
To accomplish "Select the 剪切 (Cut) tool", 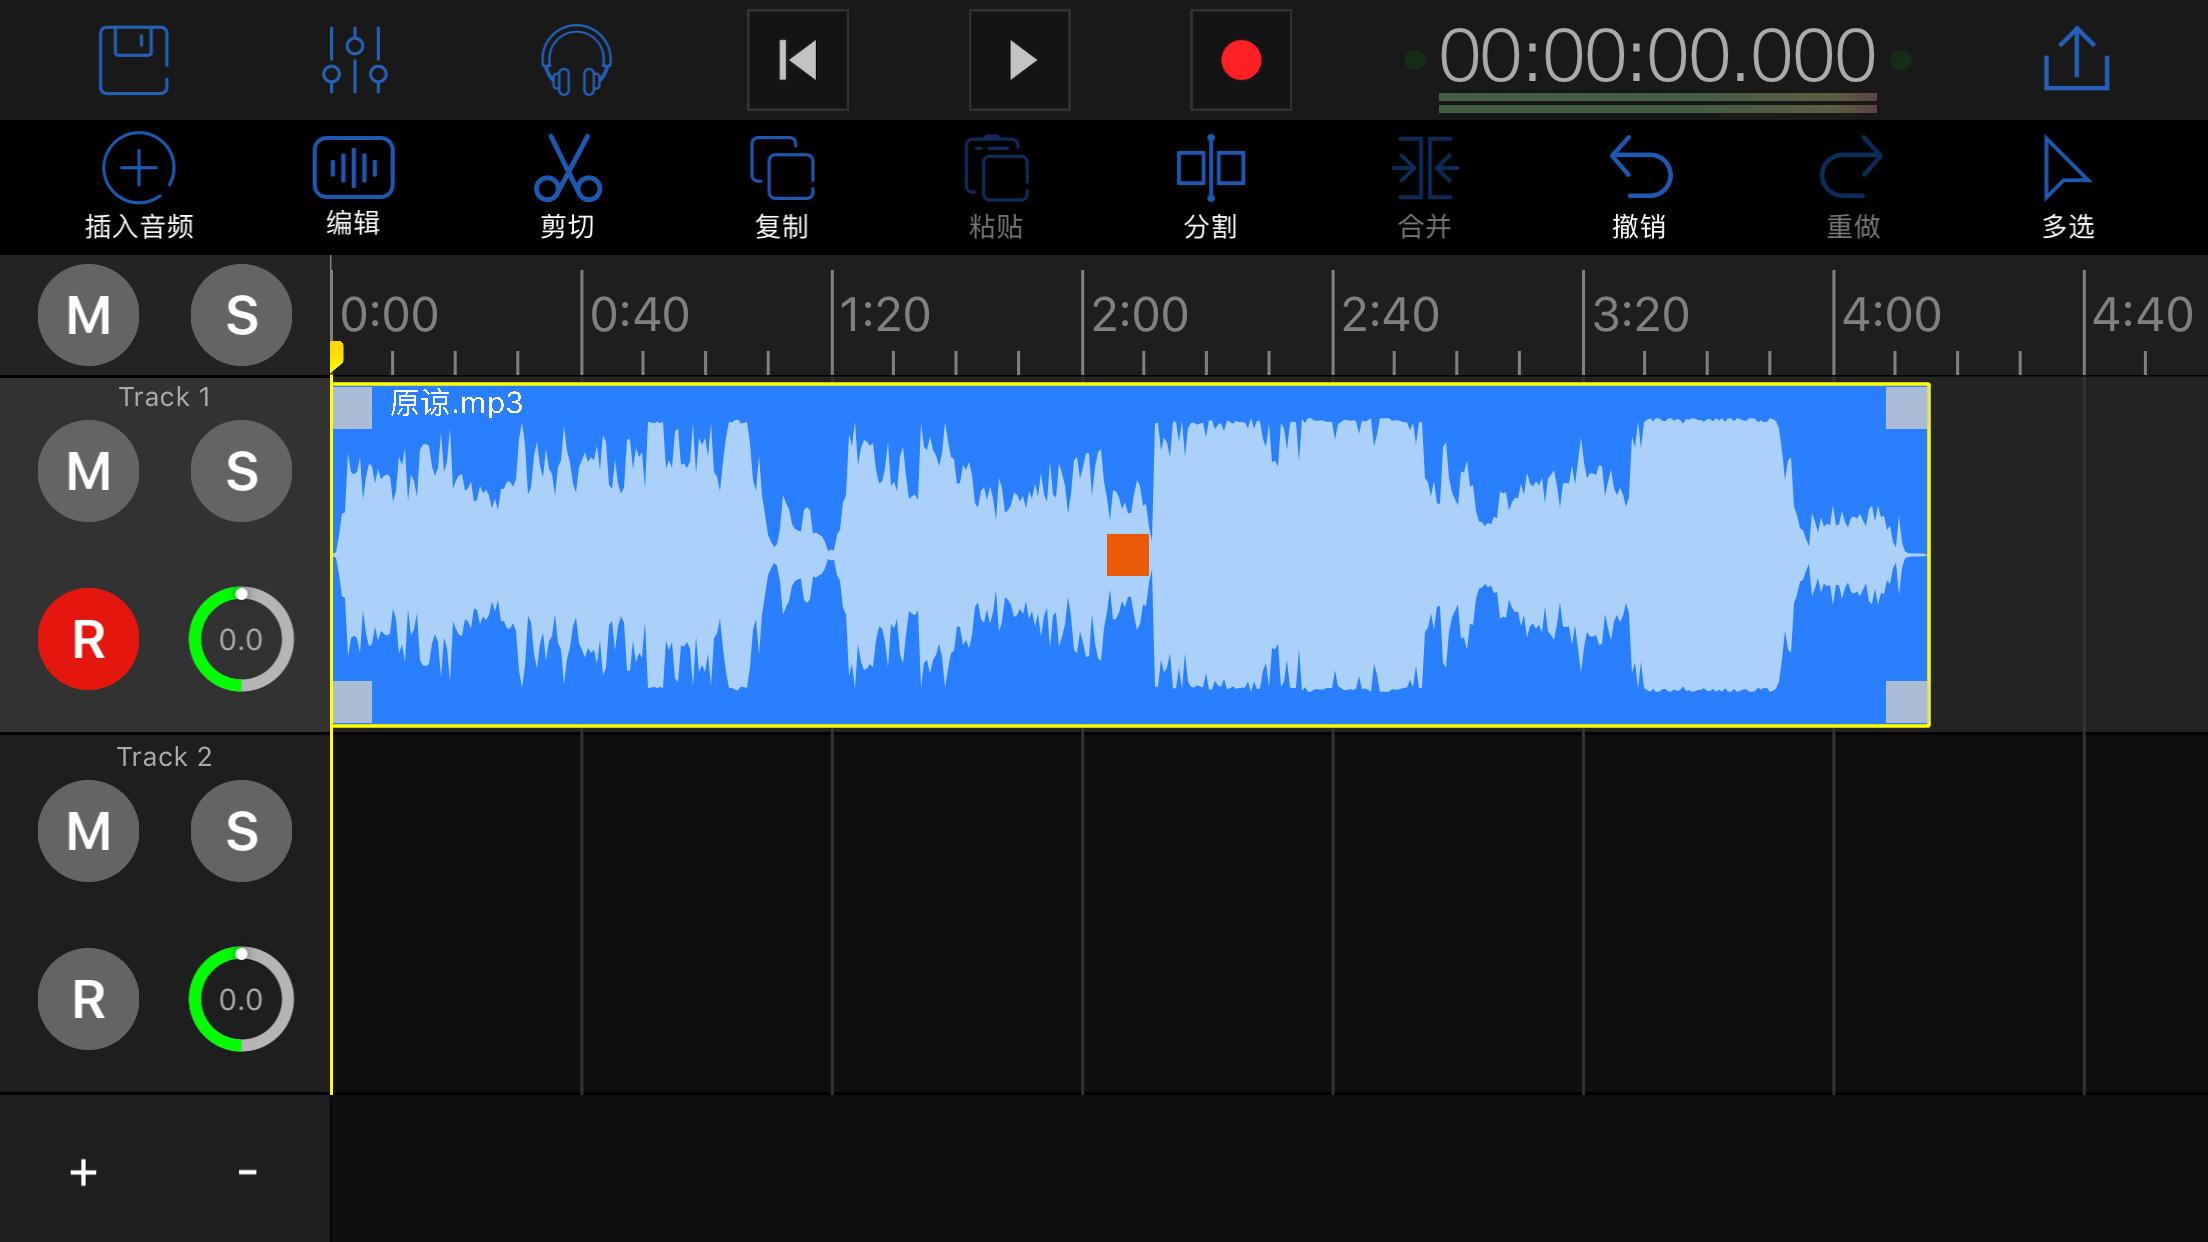I will 566,186.
